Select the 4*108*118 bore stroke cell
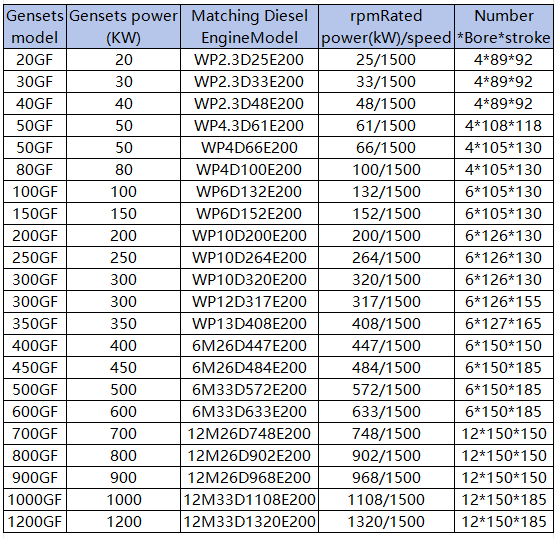Screen dimensions: 559x538 pyautogui.click(x=504, y=125)
